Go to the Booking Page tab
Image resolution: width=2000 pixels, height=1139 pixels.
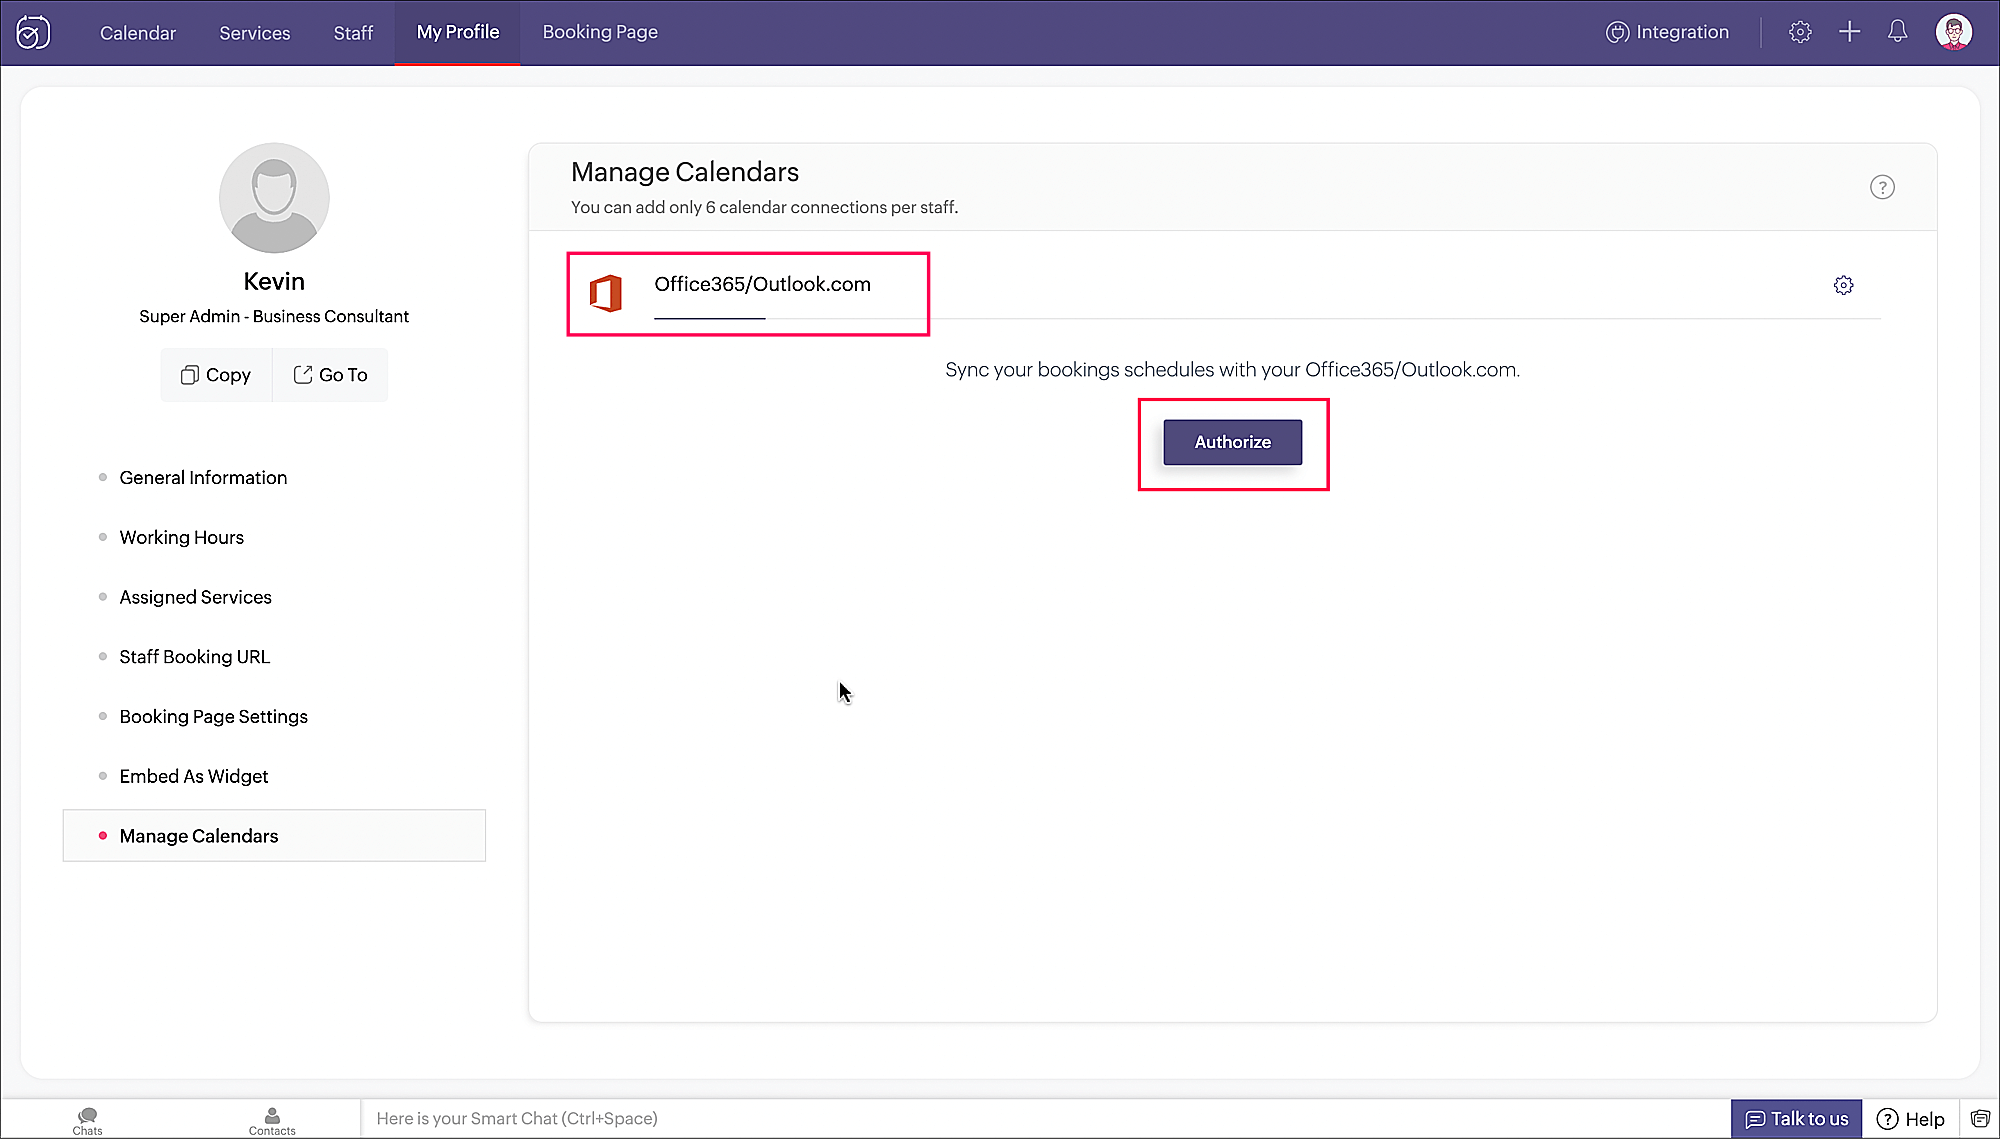pyautogui.click(x=600, y=32)
